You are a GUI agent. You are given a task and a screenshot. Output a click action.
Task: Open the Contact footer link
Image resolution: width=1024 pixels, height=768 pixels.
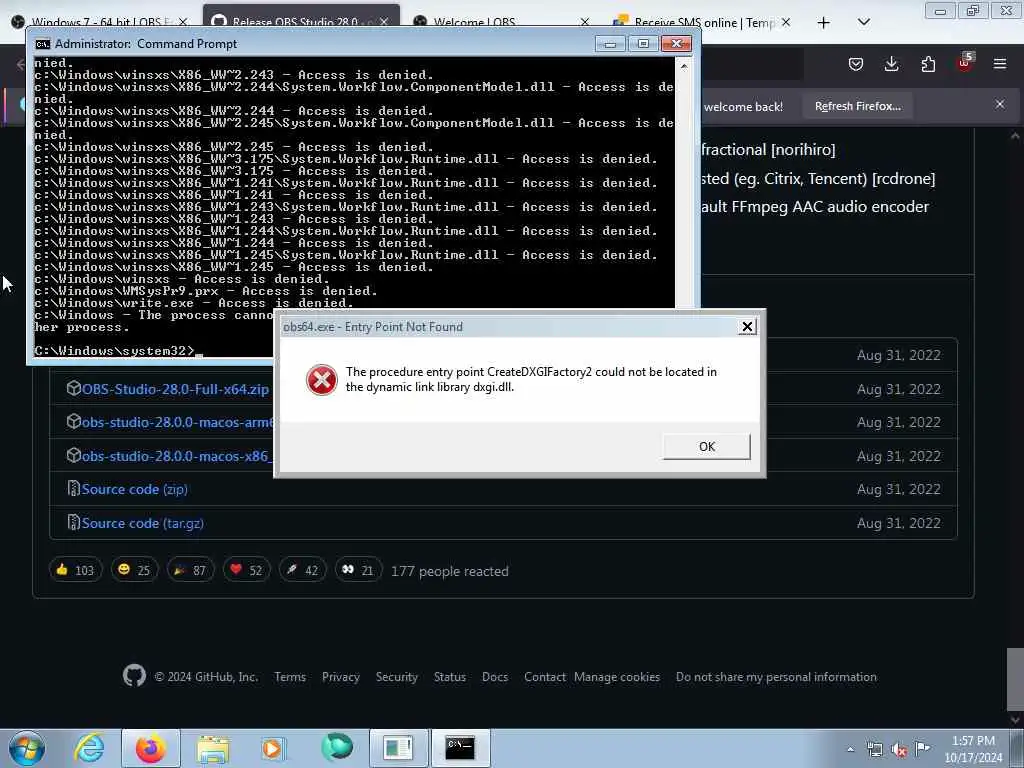pos(545,677)
